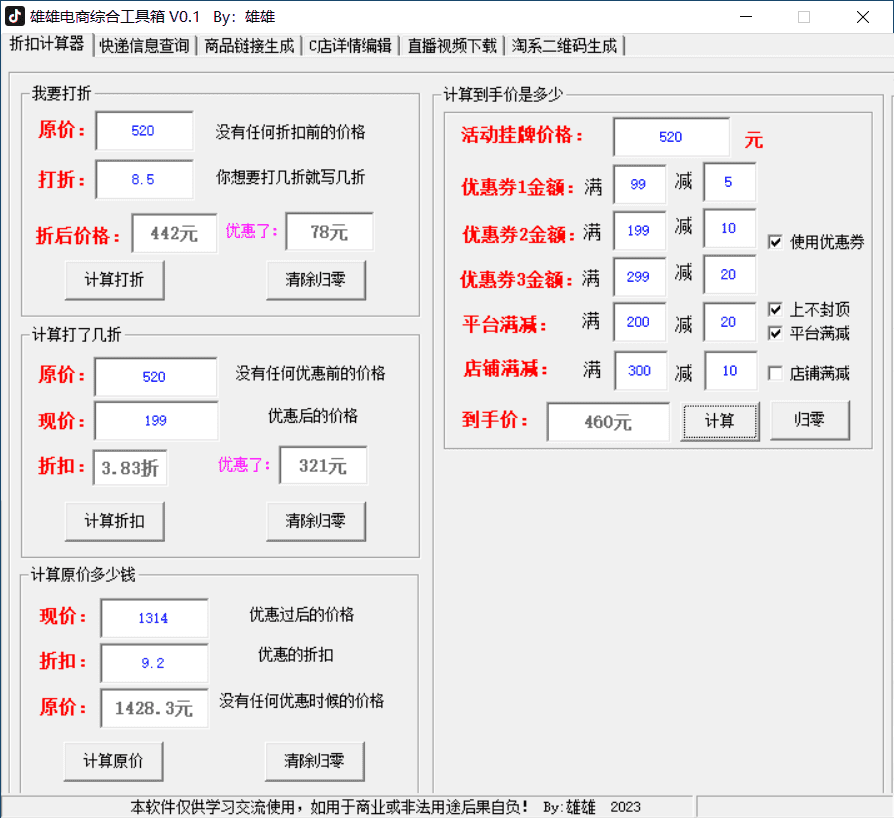Image resolution: width=894 pixels, height=818 pixels.
Task: Disable the 平台满减 checkbox
Action: (x=775, y=333)
